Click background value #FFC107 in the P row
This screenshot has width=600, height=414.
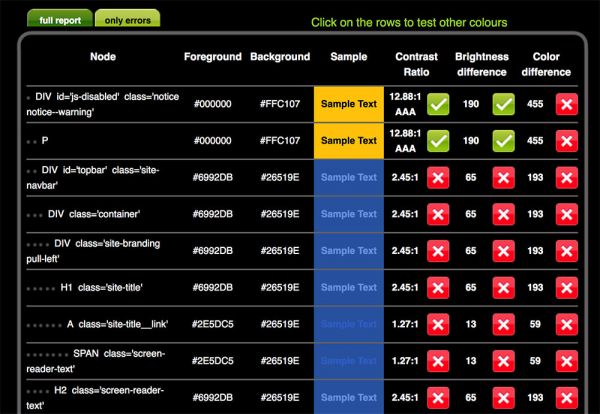(x=280, y=141)
